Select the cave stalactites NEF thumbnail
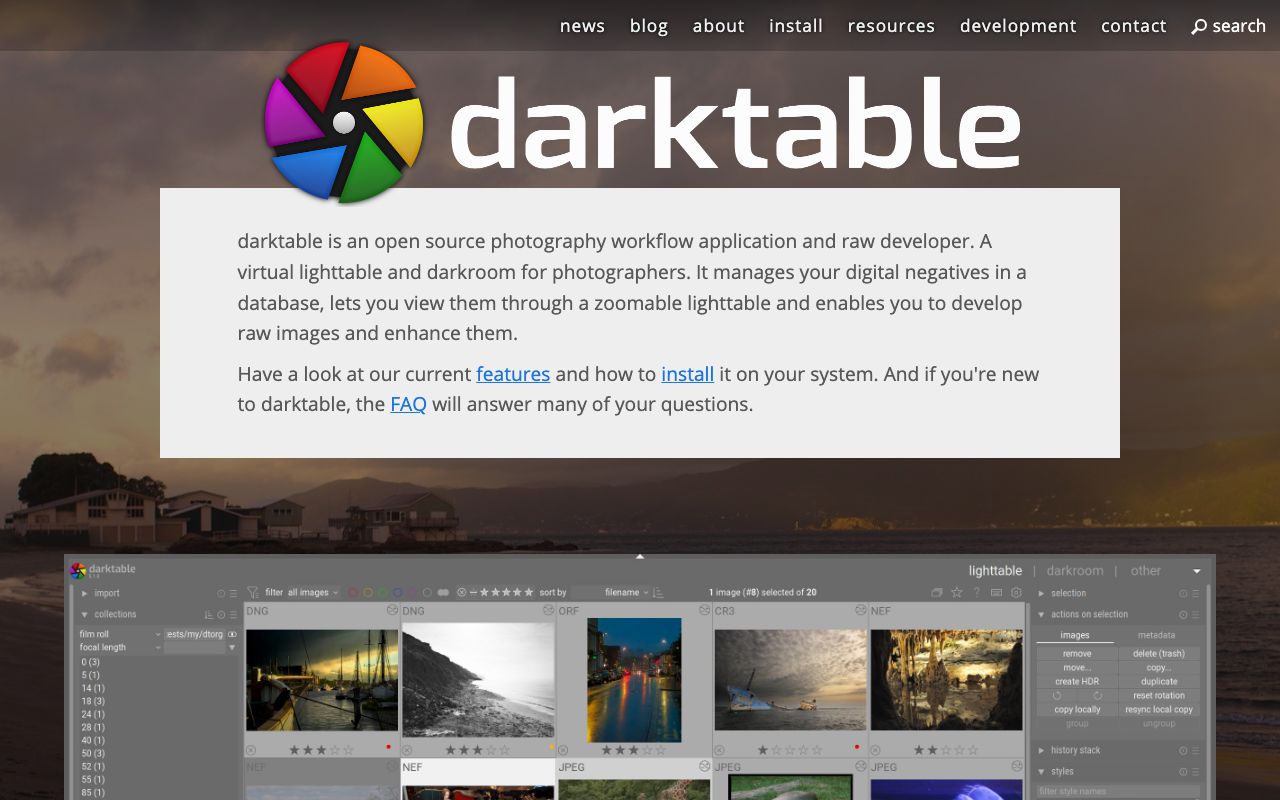Viewport: 1280px width, 800px height. click(946, 680)
